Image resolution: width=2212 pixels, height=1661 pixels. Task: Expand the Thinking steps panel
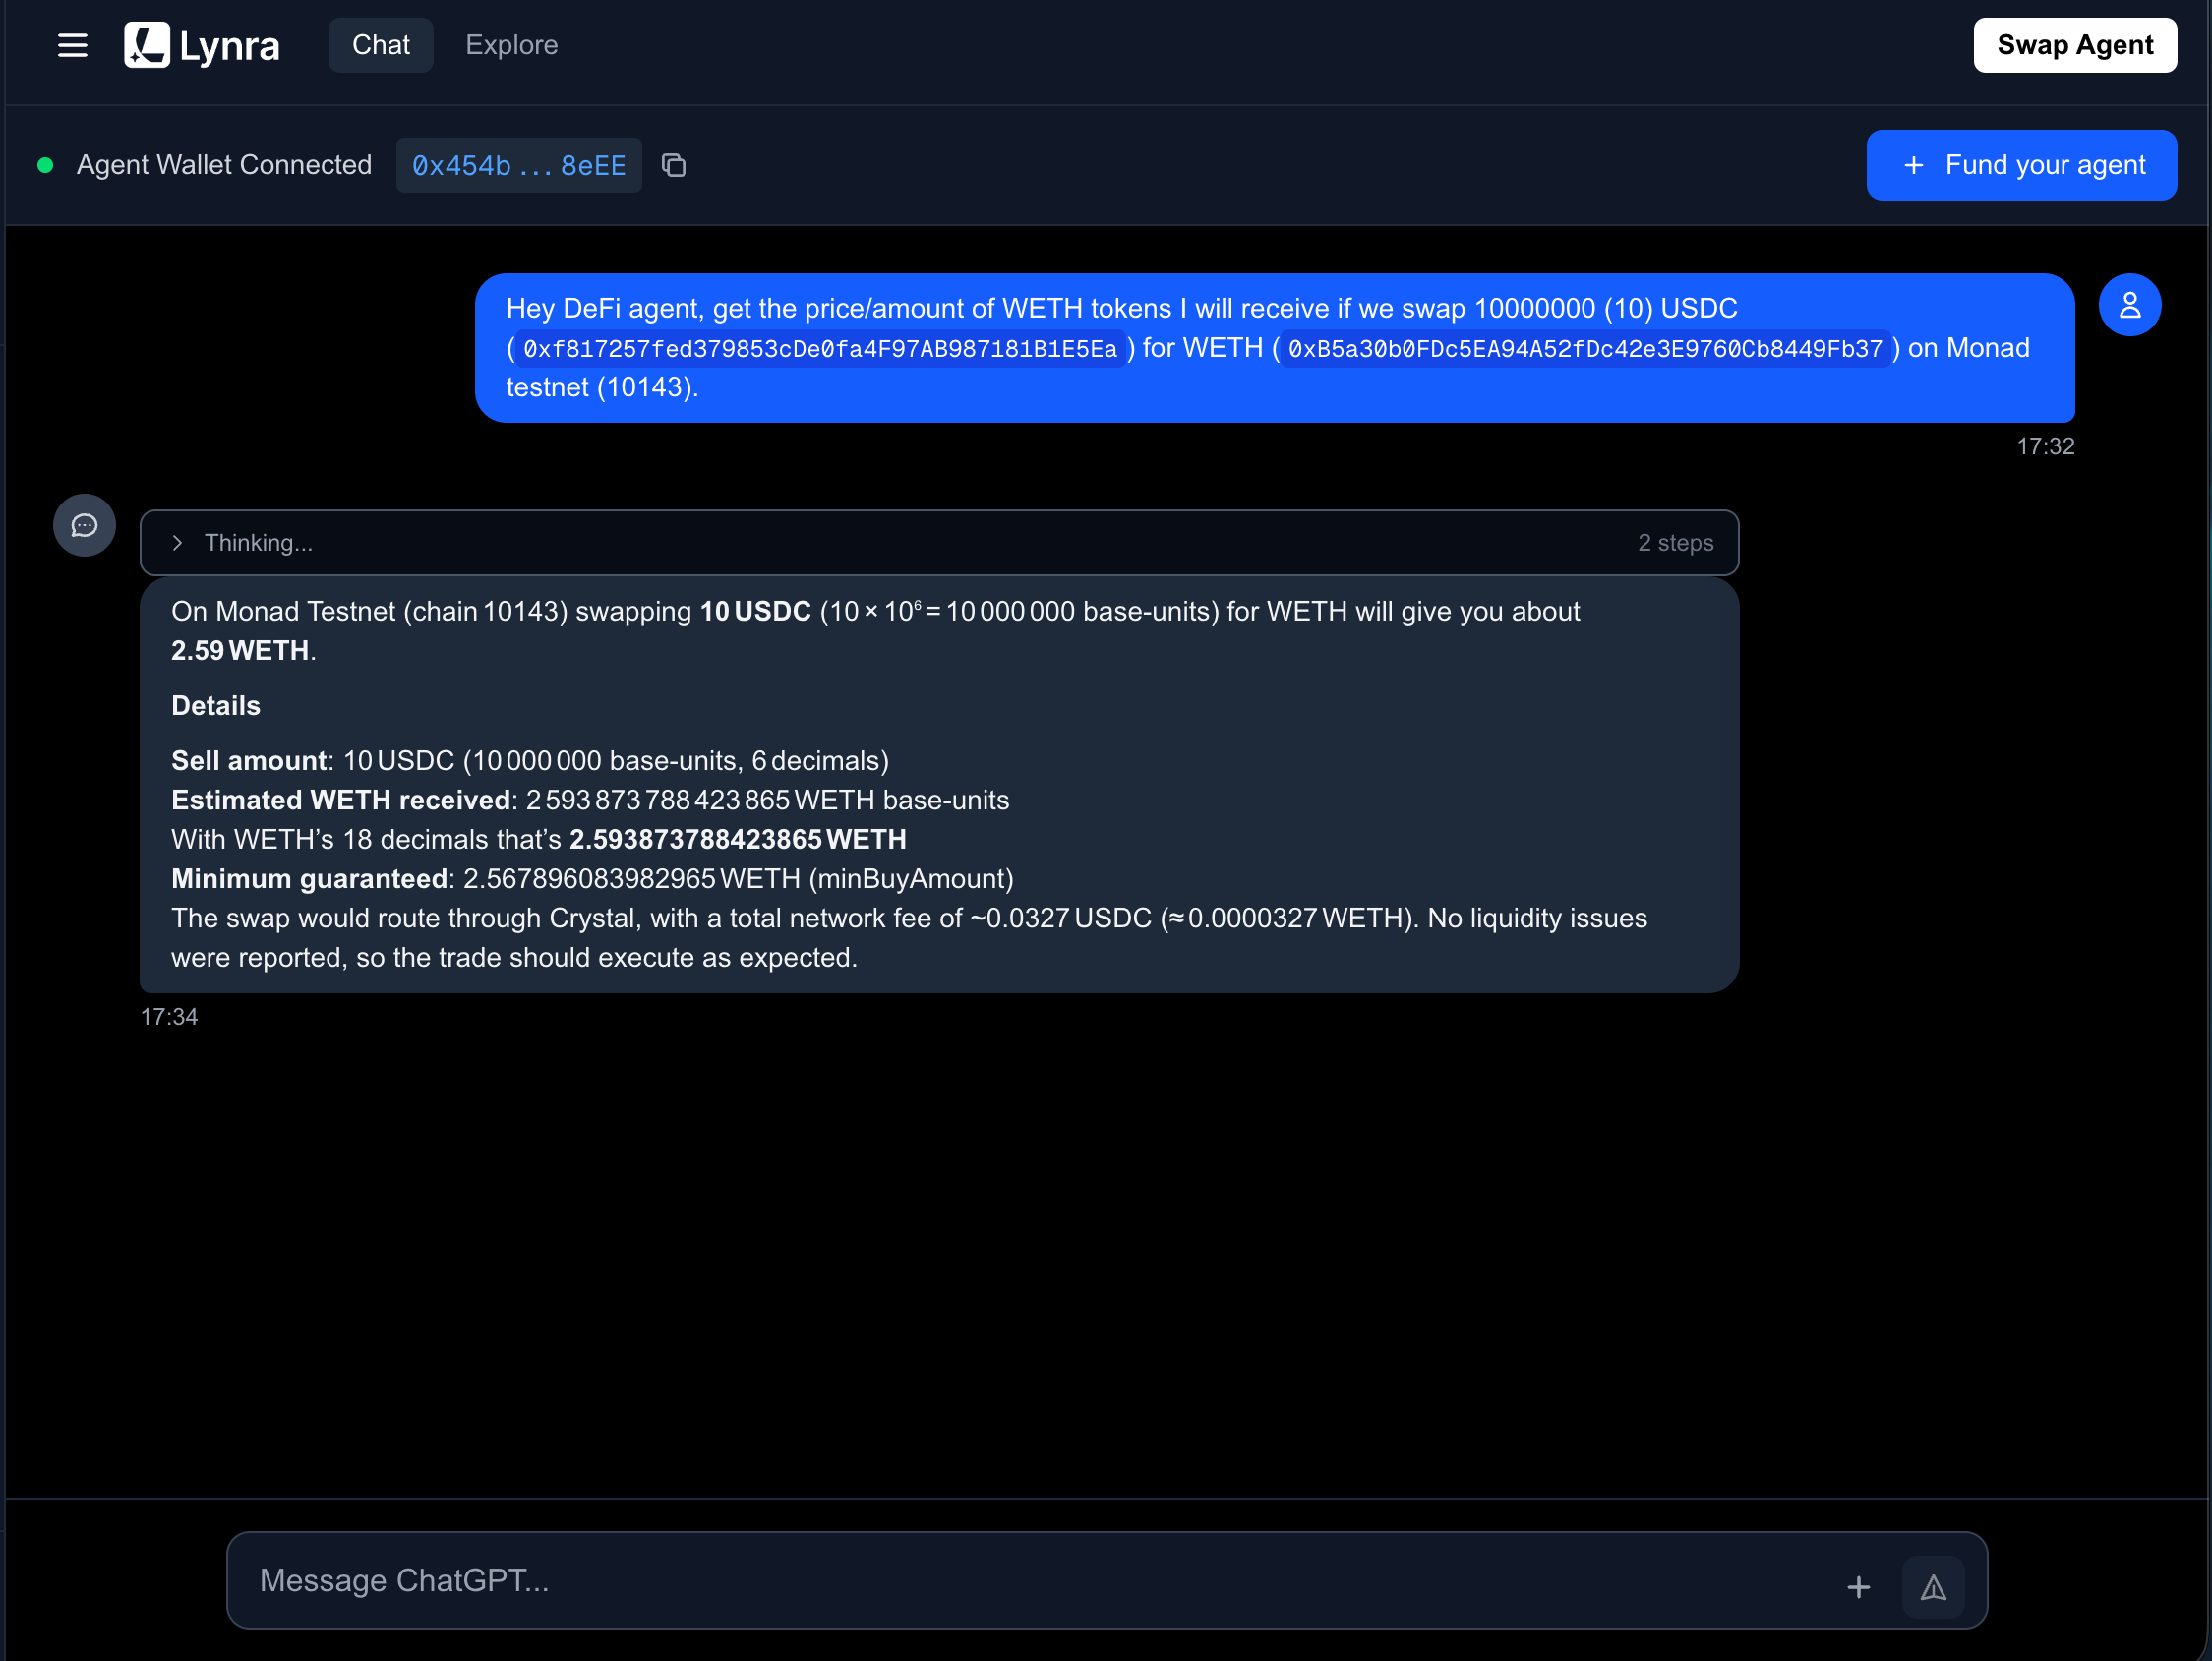939,543
